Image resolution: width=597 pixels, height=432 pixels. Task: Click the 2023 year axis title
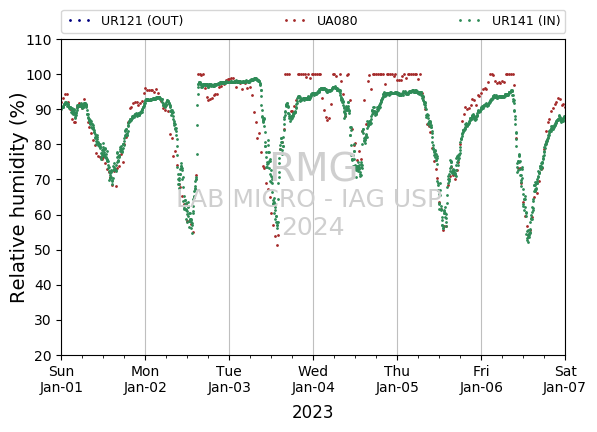tap(313, 412)
